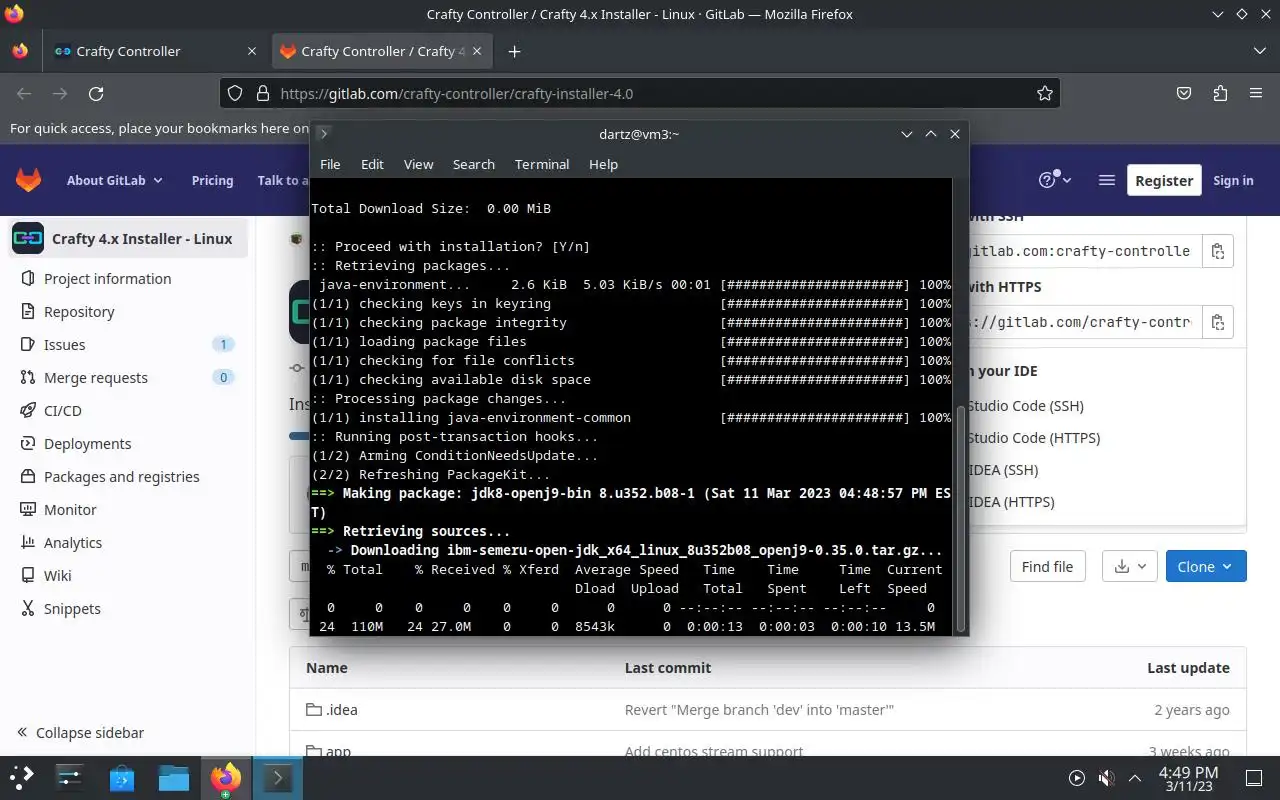Reload the current page in Firefox
Image resolution: width=1280 pixels, height=800 pixels.
click(96, 93)
